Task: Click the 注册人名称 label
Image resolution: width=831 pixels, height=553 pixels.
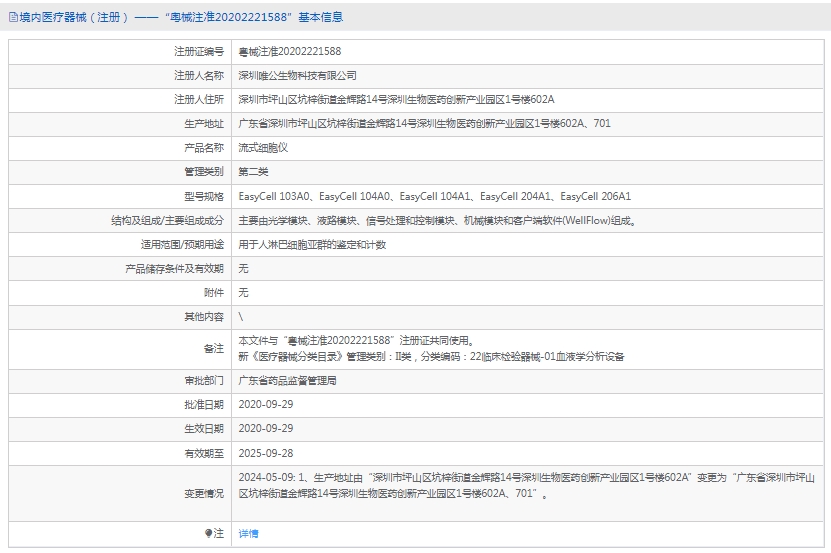Action: pos(199,75)
